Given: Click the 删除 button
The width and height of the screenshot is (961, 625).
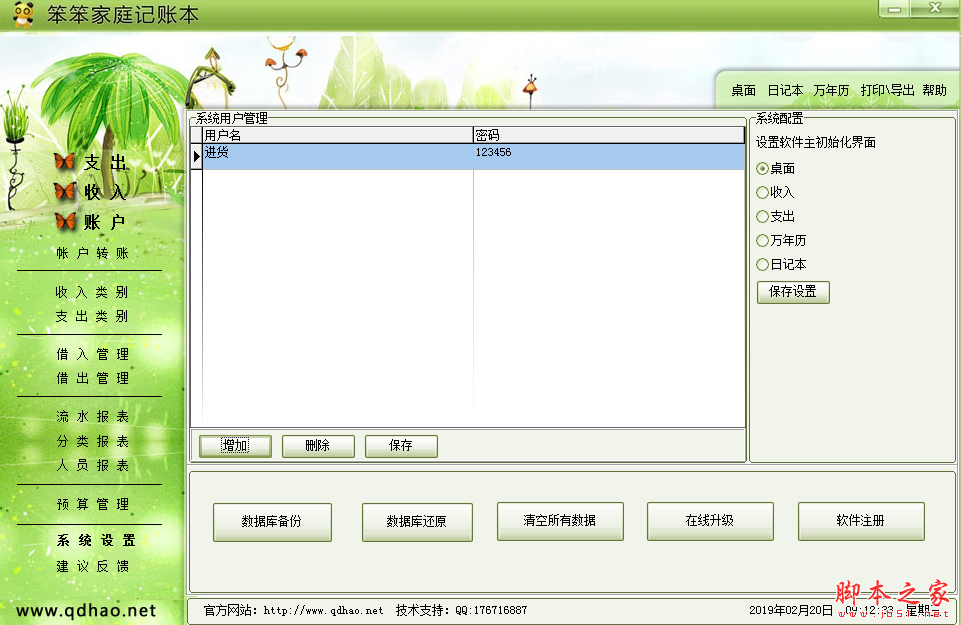Looking at the screenshot, I should pyautogui.click(x=318, y=446).
